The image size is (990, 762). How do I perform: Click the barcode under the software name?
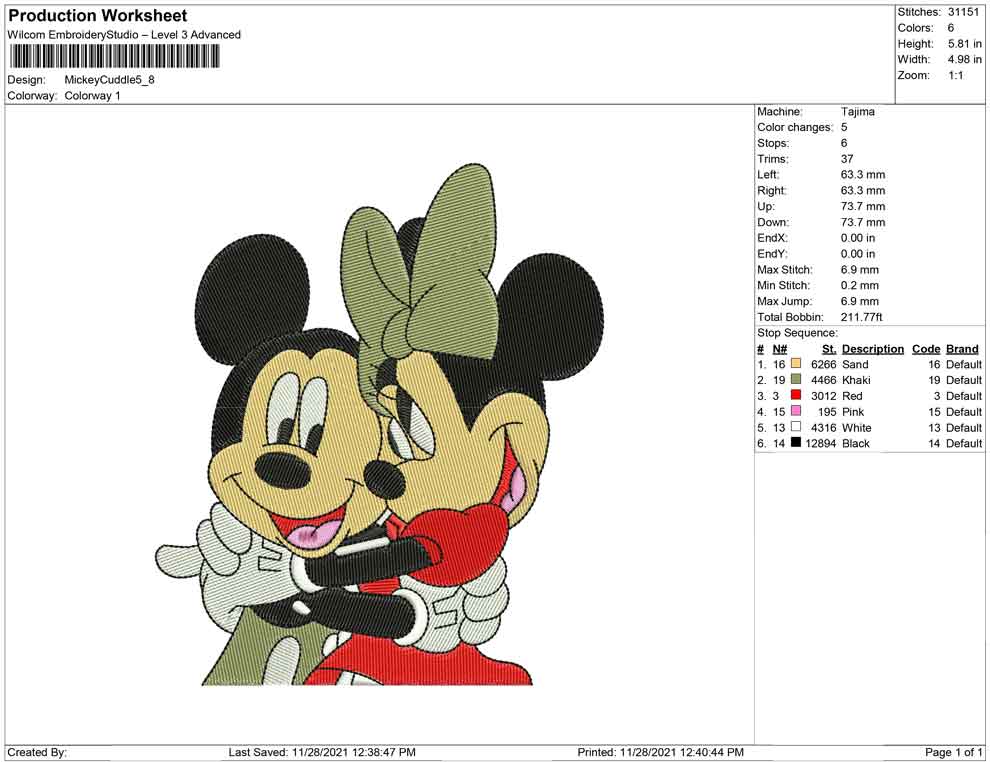114,56
